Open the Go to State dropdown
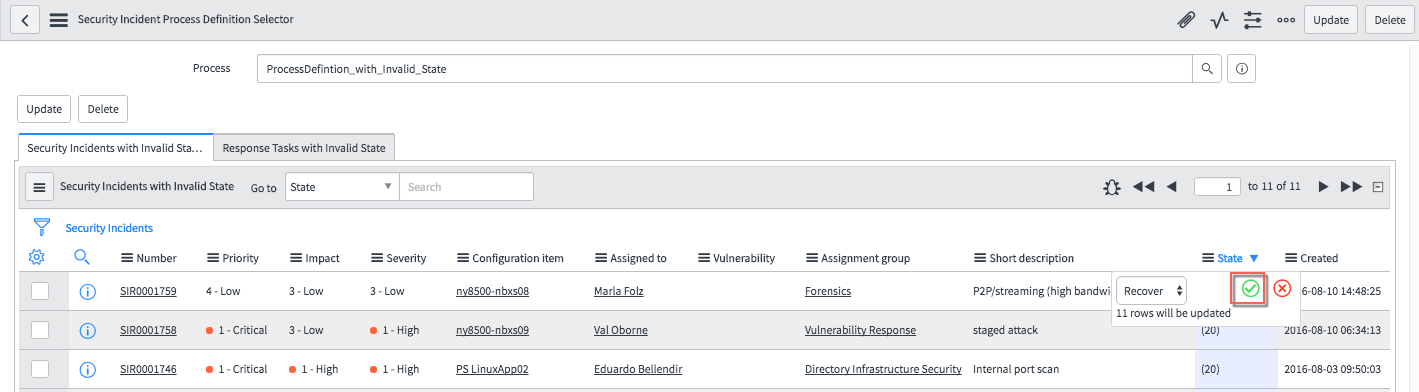The image size is (1419, 392). (342, 186)
